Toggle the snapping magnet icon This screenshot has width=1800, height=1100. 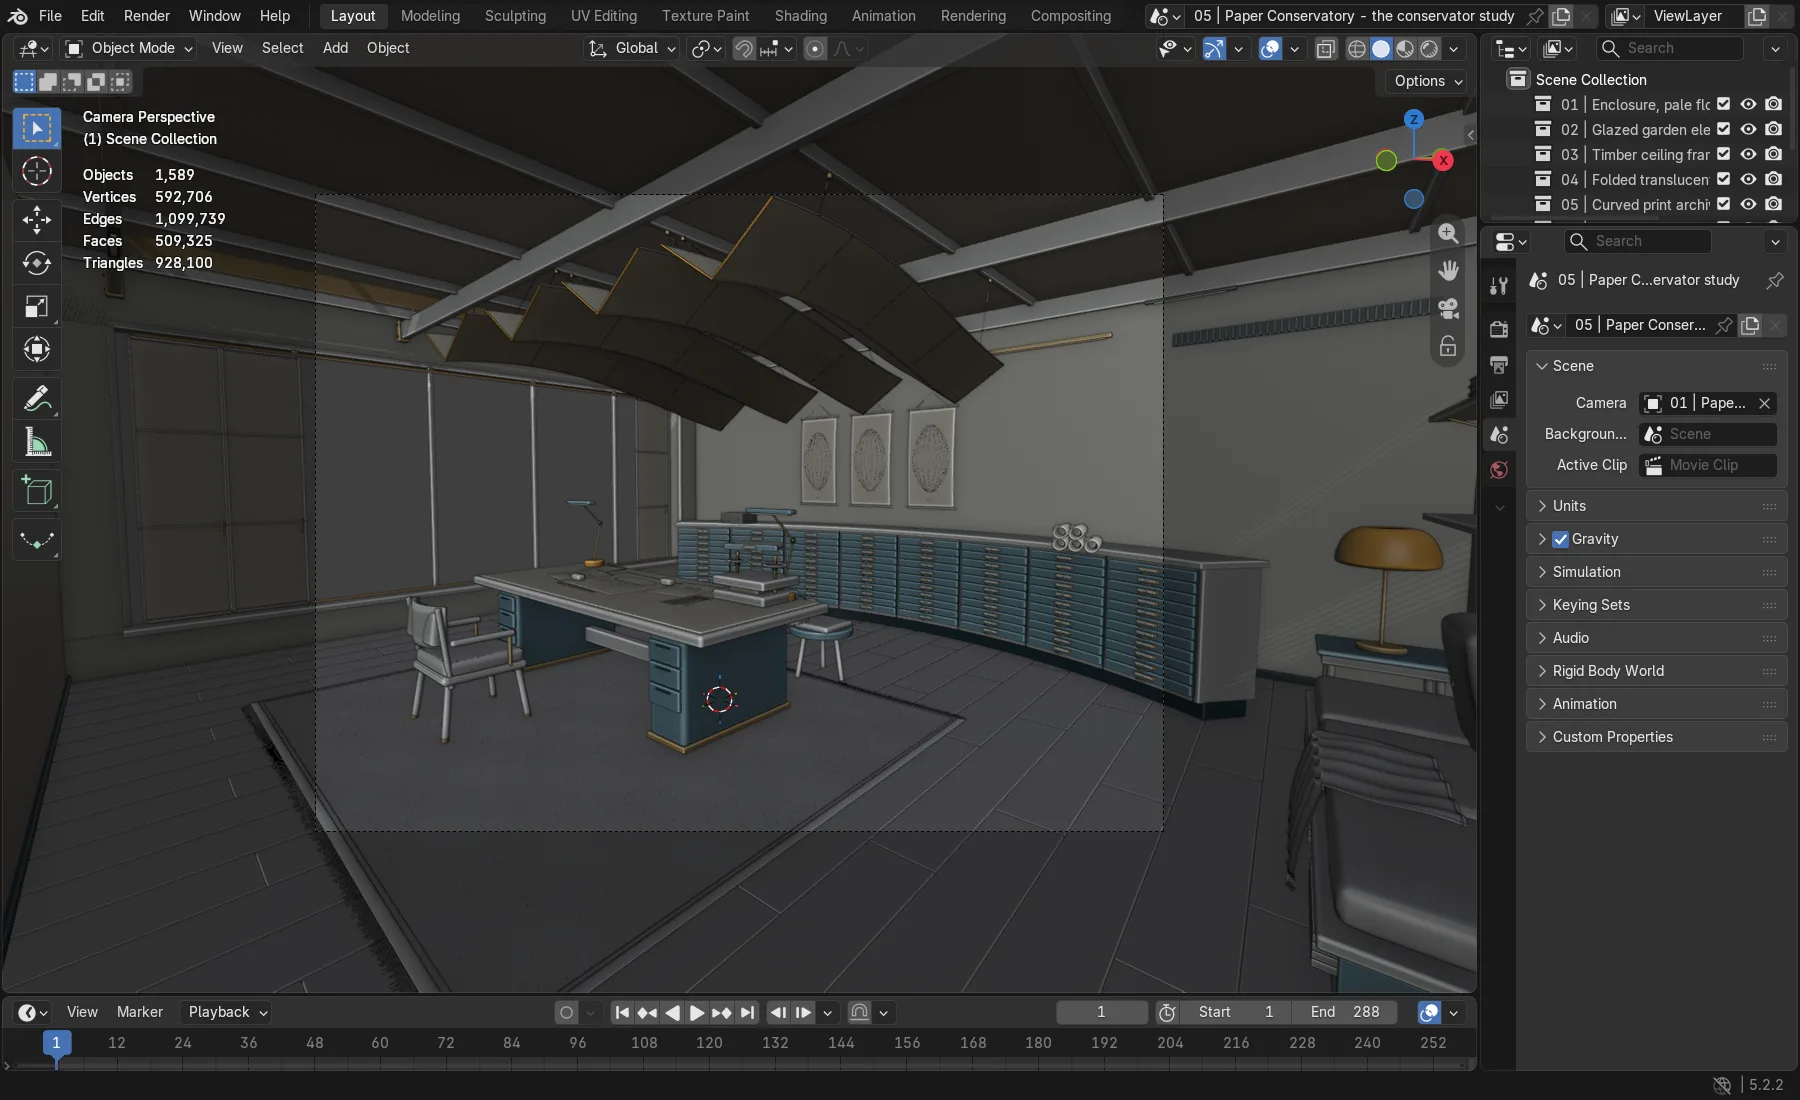743,48
